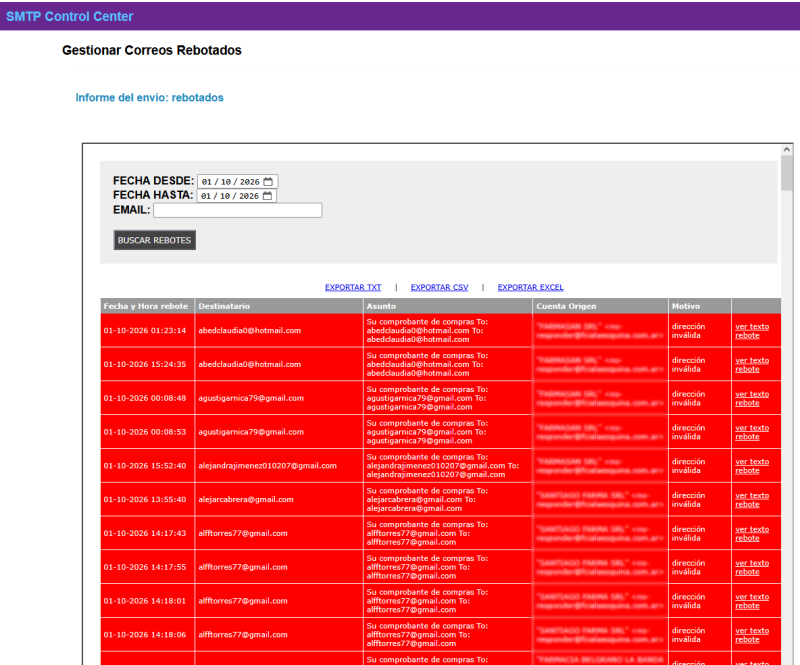Open ver texto rebote for 13:55:40 row
The width and height of the screenshot is (800, 665).
(x=752, y=500)
